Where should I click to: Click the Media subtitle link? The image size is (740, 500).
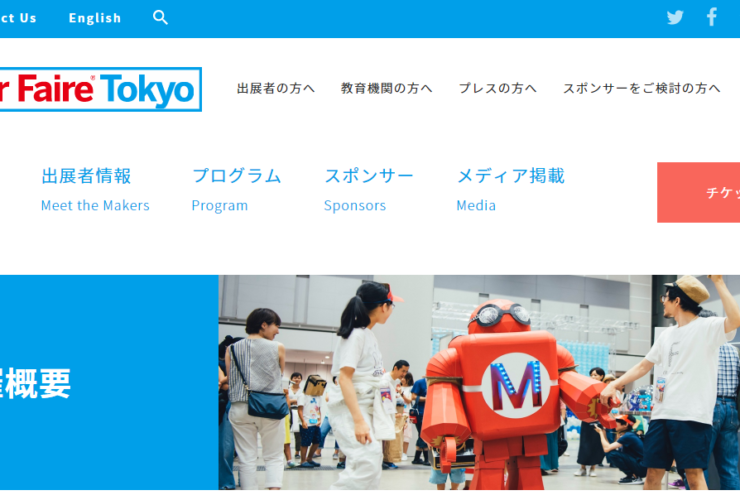click(476, 205)
